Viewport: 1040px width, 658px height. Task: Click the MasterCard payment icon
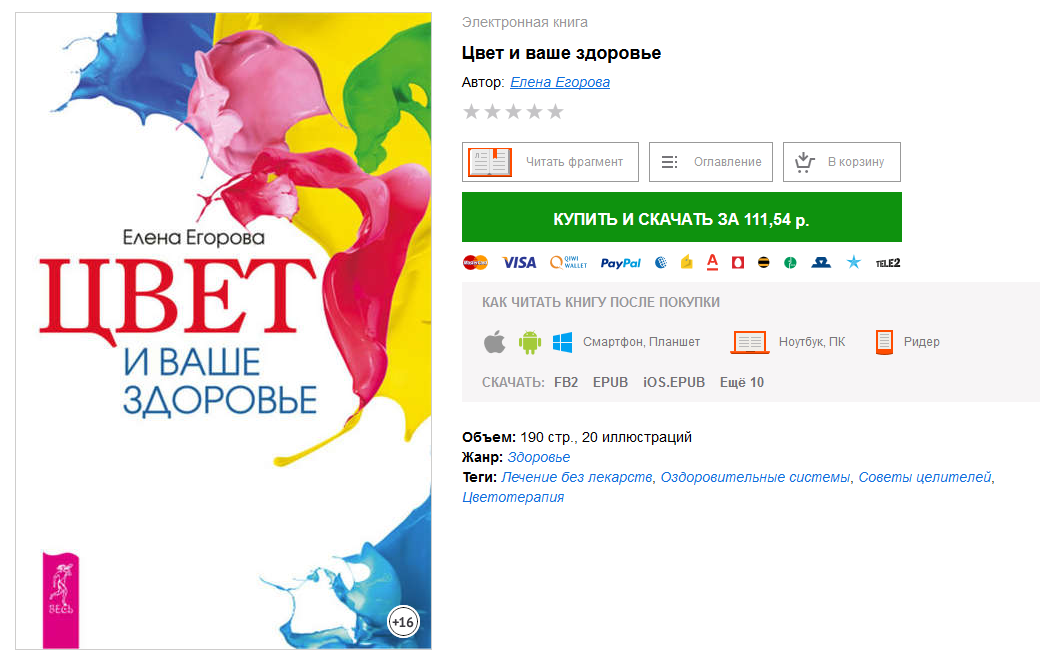[x=475, y=263]
